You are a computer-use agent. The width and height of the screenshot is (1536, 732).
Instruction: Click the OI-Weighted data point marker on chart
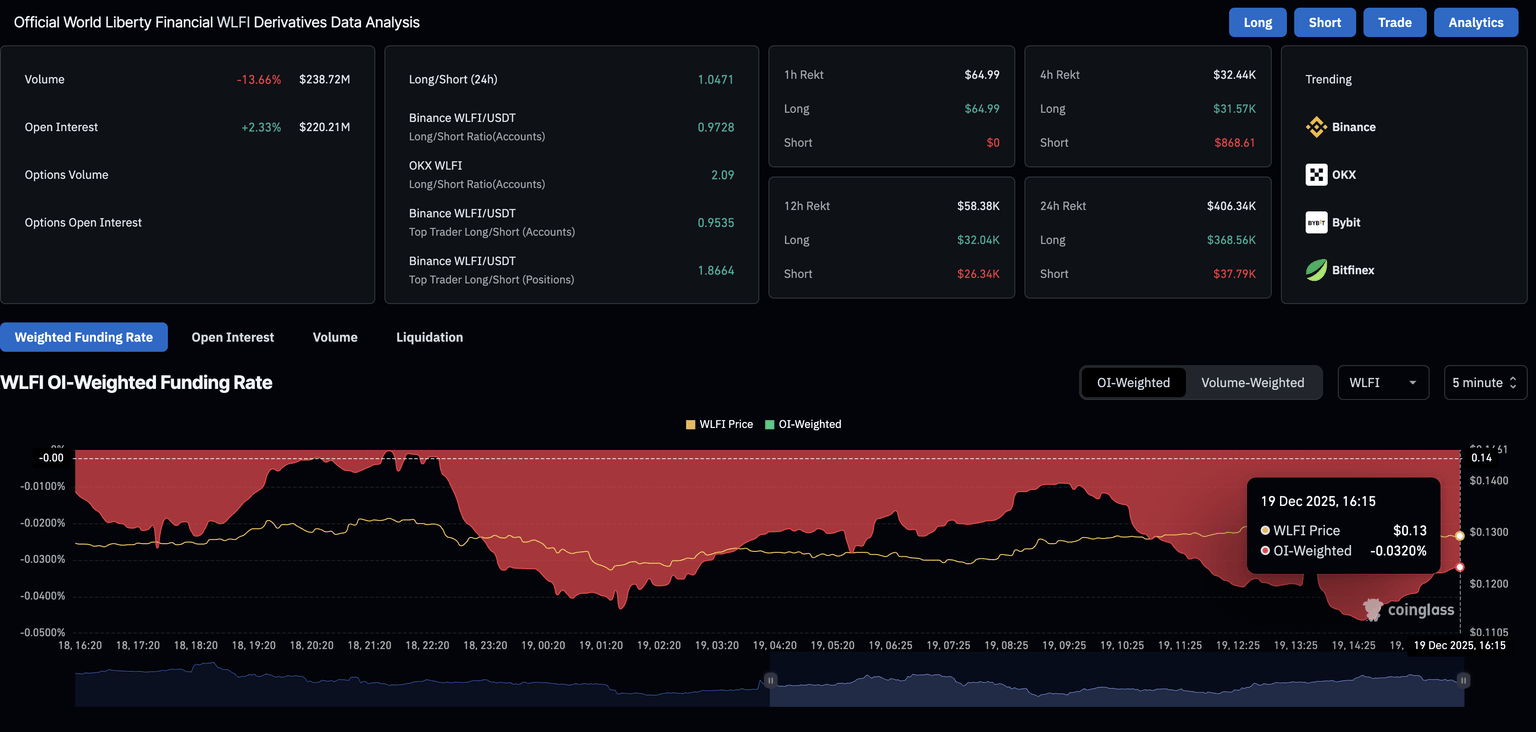1460,567
